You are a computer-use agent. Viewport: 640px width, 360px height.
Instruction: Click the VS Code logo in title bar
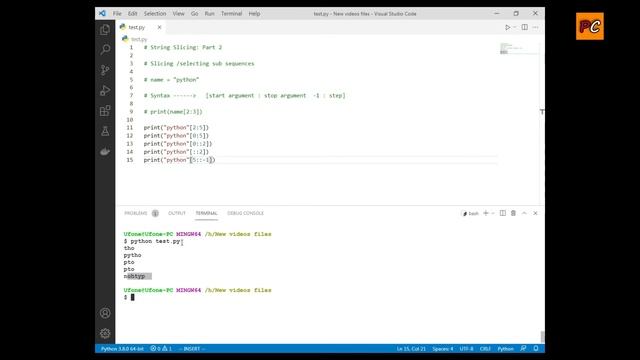coord(102,13)
